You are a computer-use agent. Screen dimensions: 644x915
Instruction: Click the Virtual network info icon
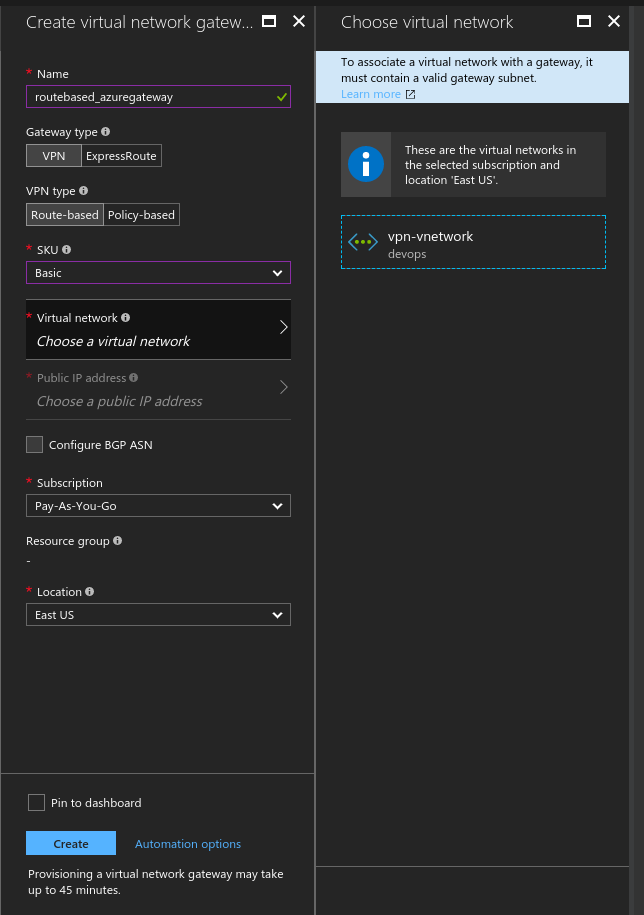coord(125,317)
